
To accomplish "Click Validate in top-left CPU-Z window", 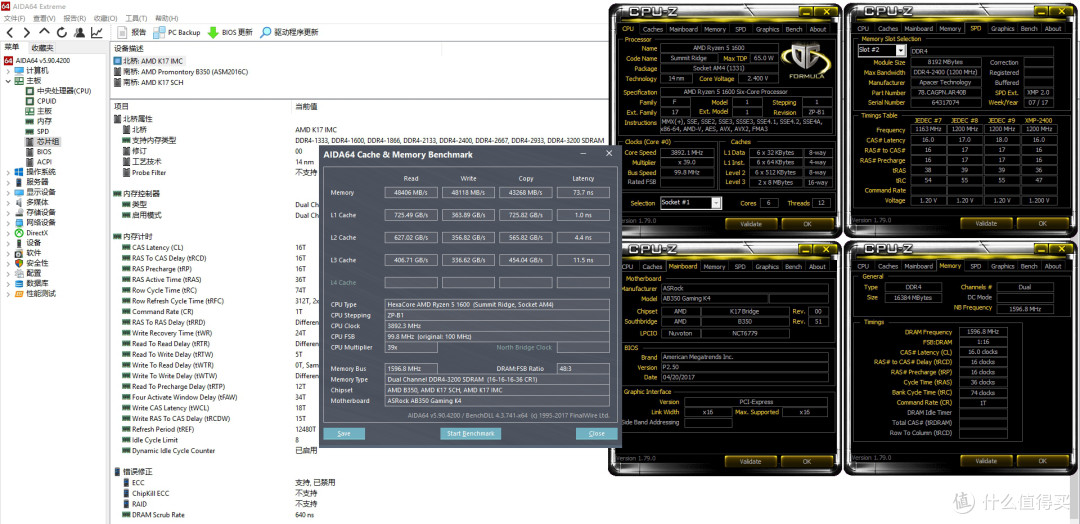I will click(751, 224).
